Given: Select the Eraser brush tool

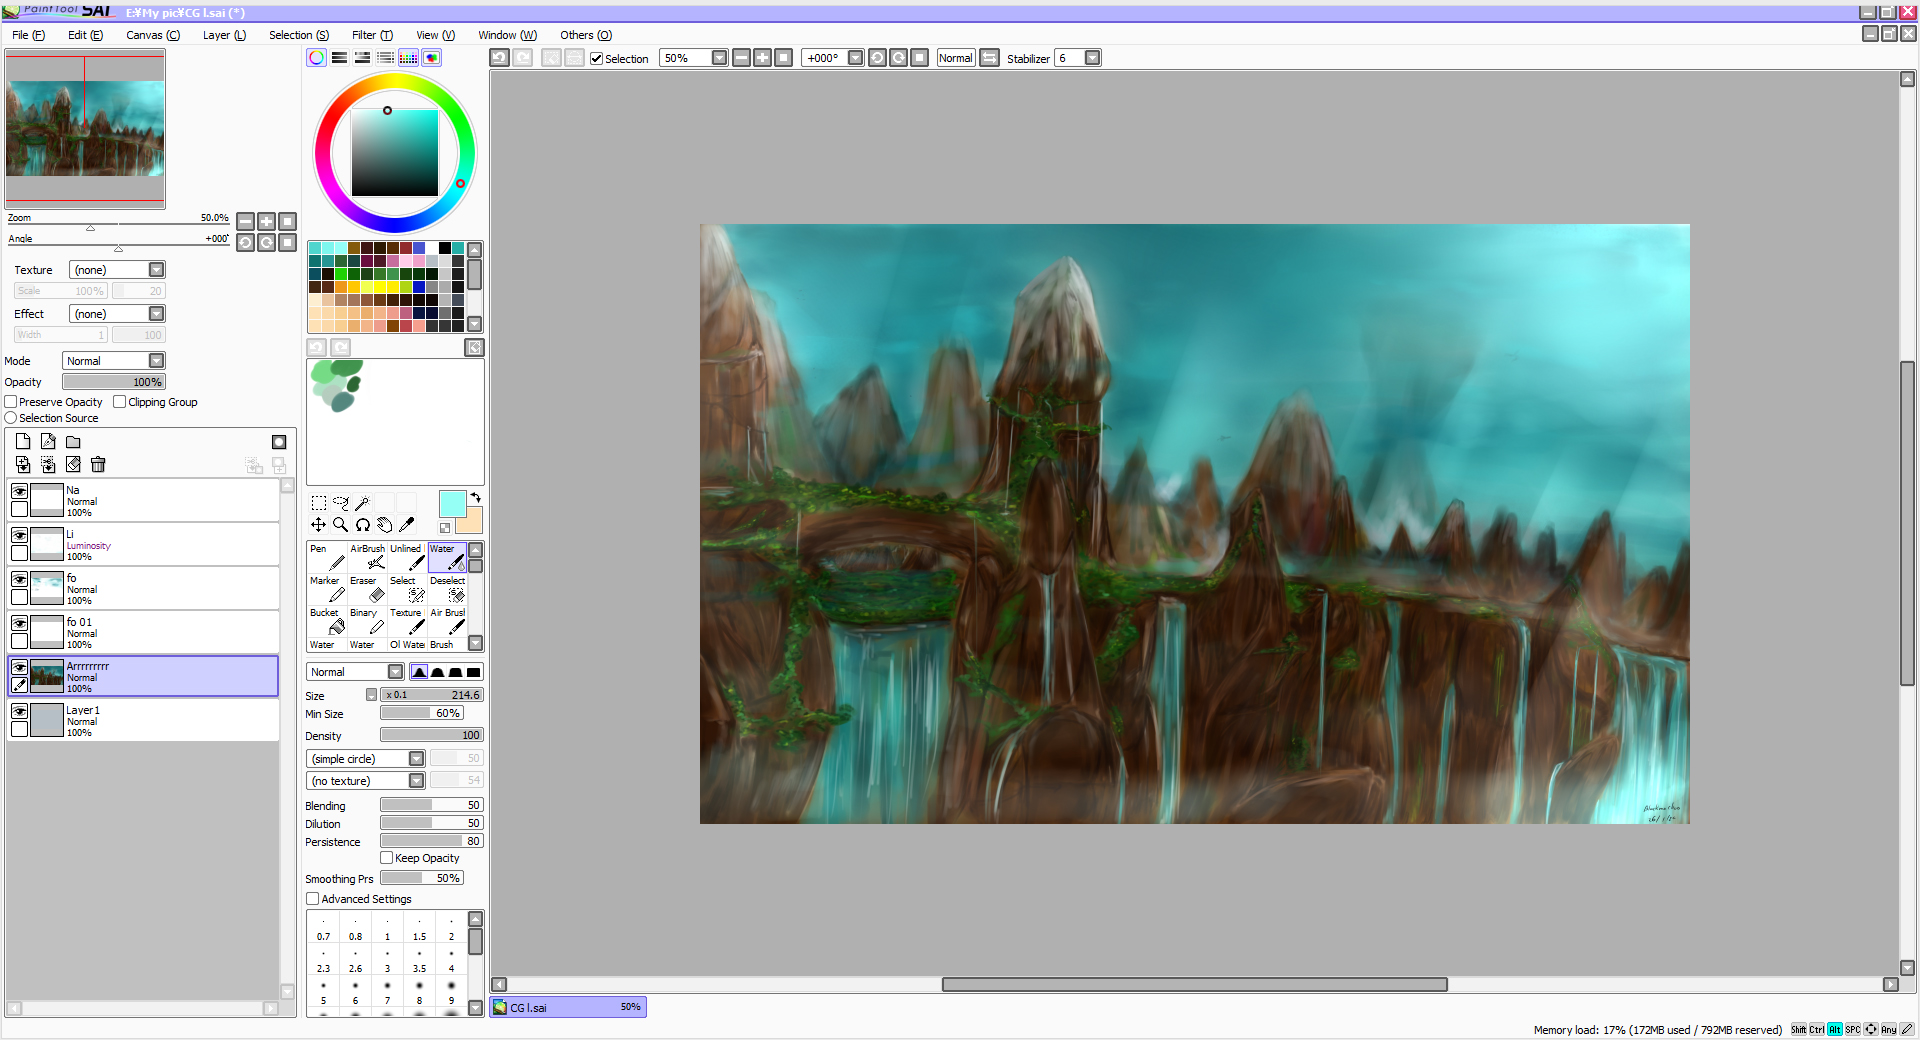Looking at the screenshot, I should coord(367,589).
